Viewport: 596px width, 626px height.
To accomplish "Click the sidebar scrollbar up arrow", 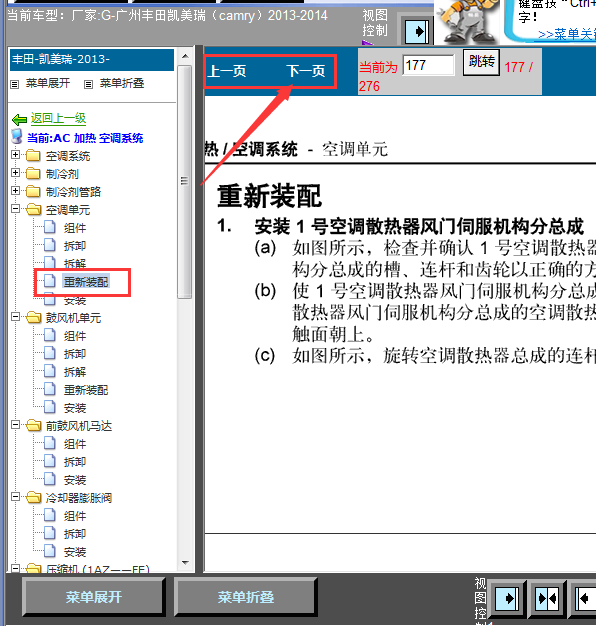I will click(185, 56).
